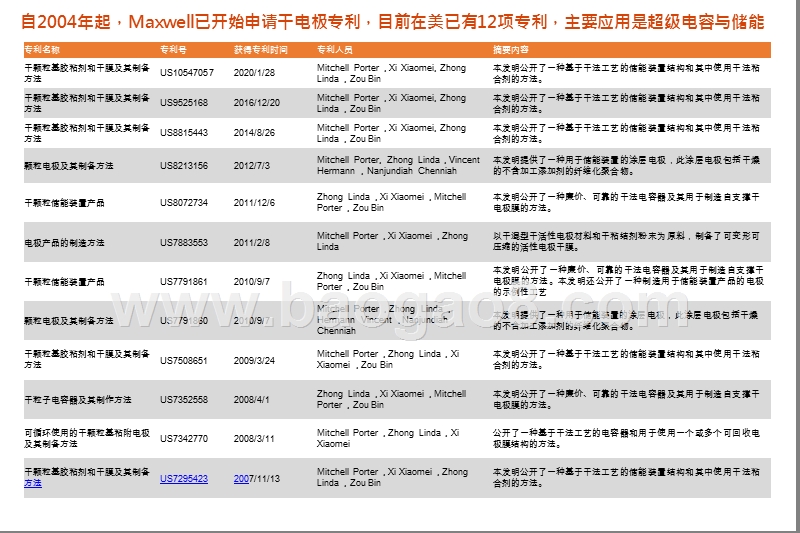This screenshot has height=533, width=800.
Task: Select patent number US7342770
Action: tap(184, 438)
